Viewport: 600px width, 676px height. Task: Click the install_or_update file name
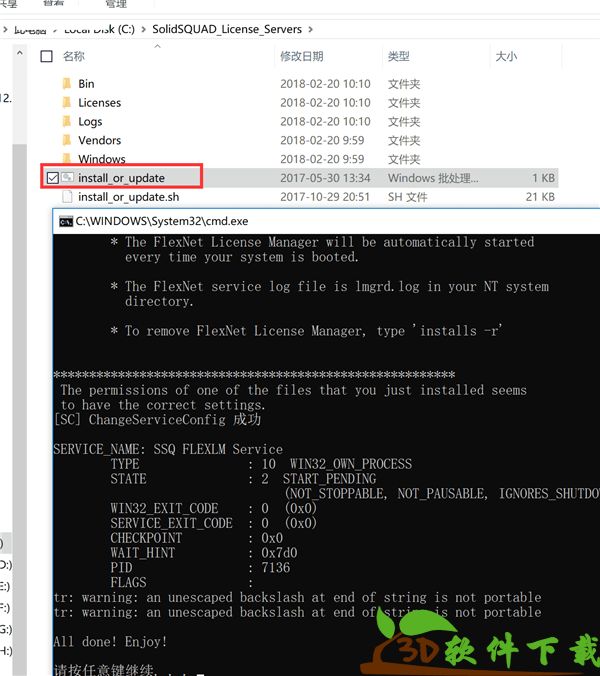pos(121,178)
